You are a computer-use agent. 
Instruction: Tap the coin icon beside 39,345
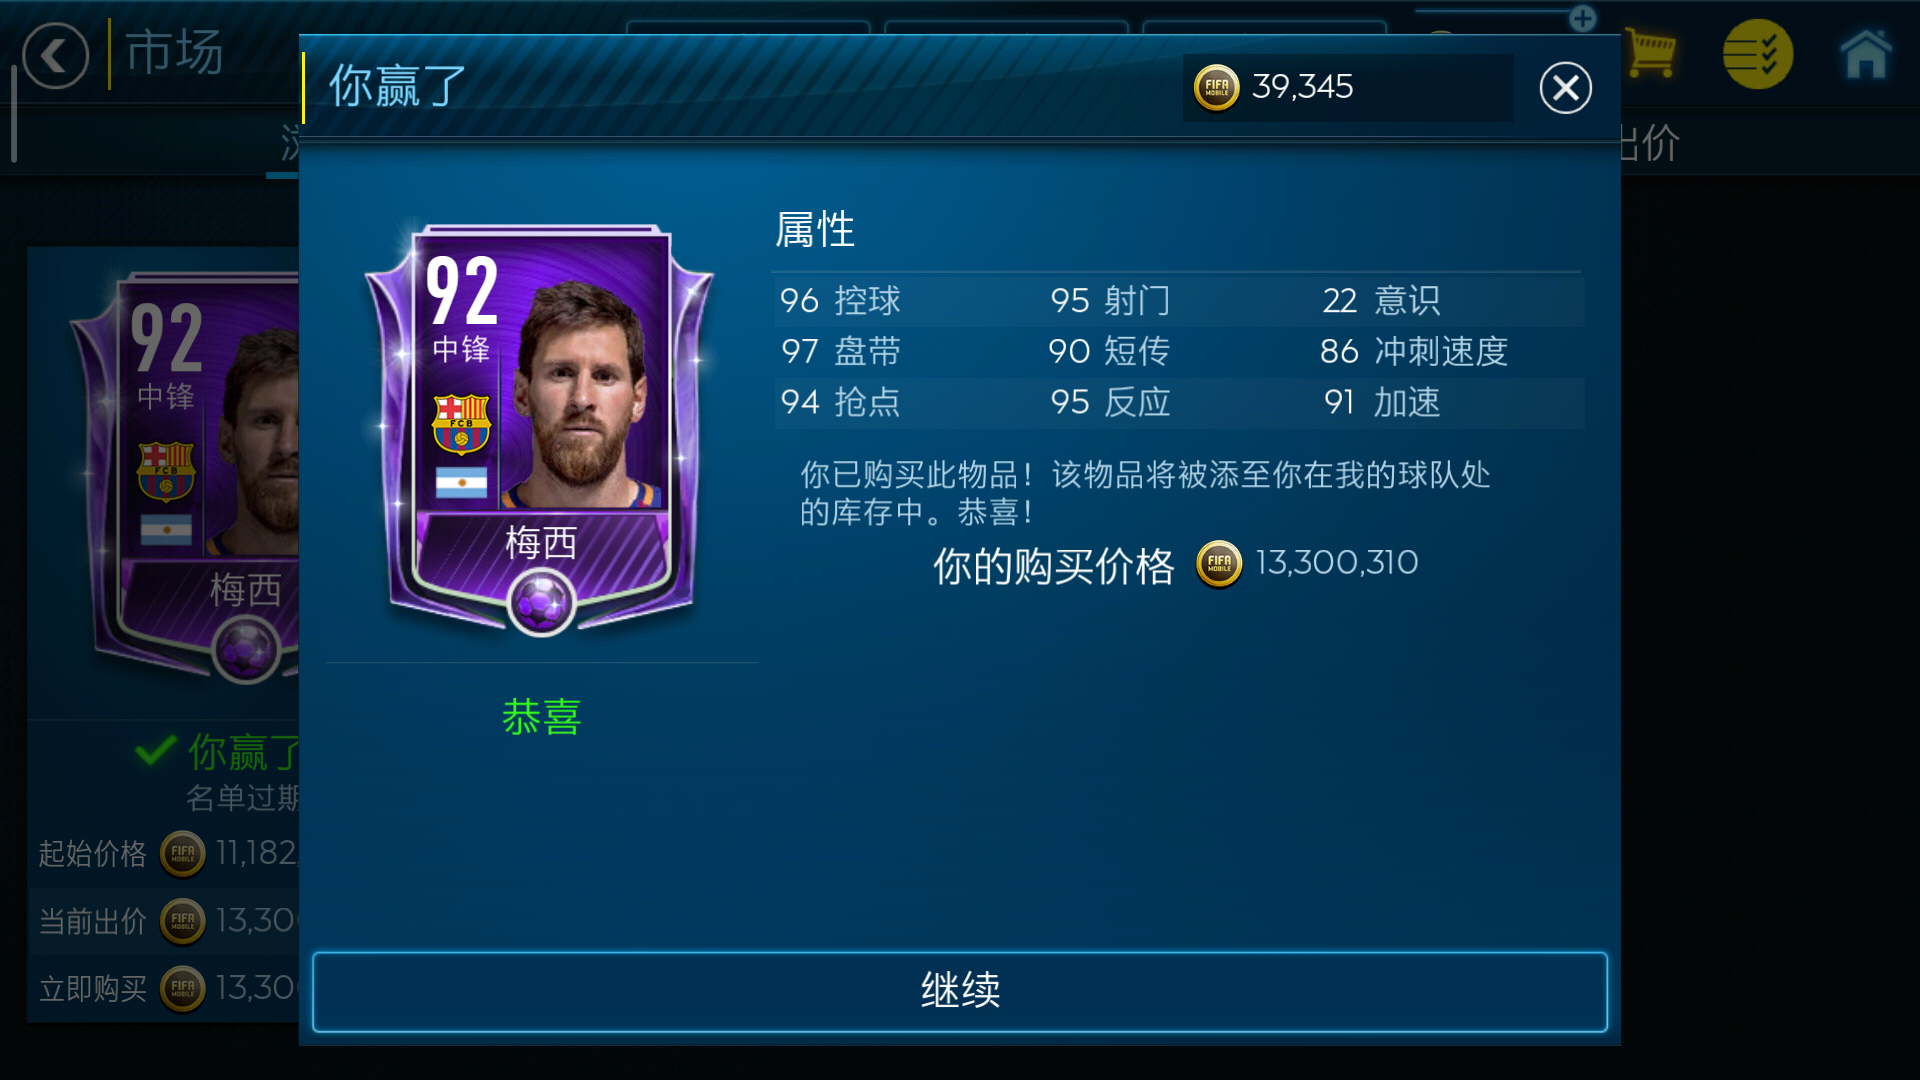(1216, 88)
